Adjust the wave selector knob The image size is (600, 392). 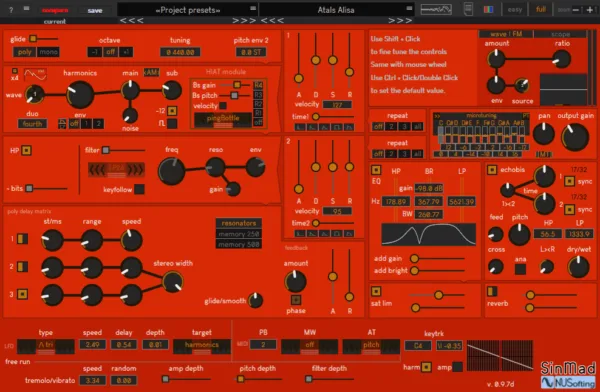34,94
